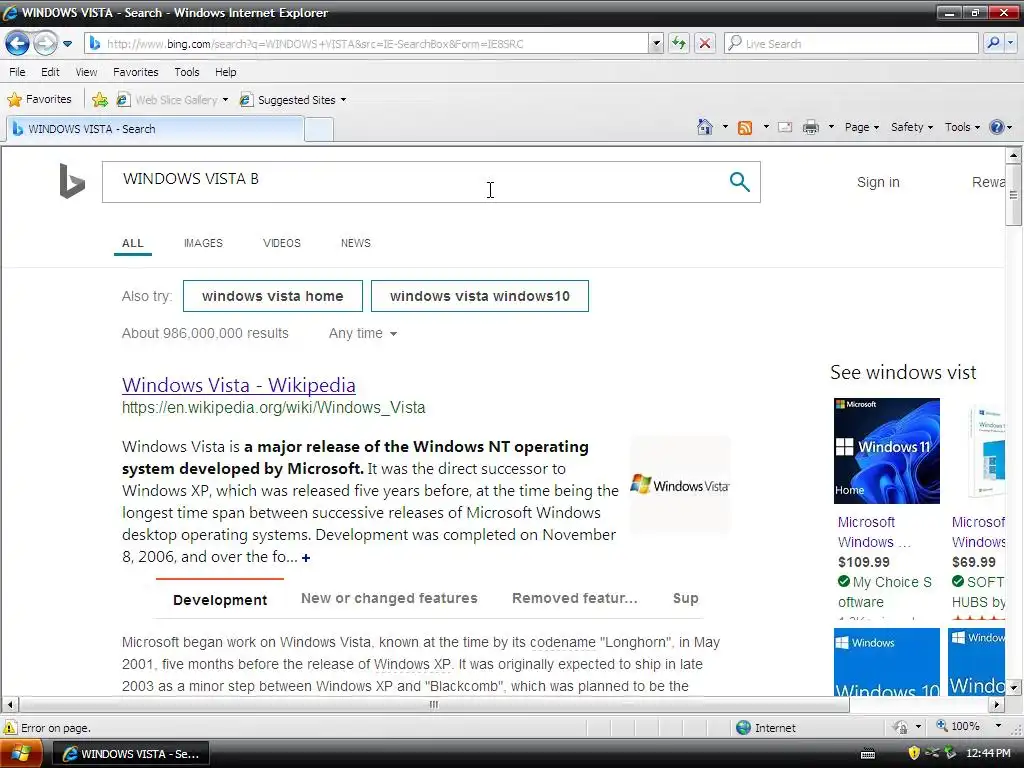Image resolution: width=1024 pixels, height=768 pixels.
Task: Expand the address bar history dropdown
Action: (x=656, y=44)
